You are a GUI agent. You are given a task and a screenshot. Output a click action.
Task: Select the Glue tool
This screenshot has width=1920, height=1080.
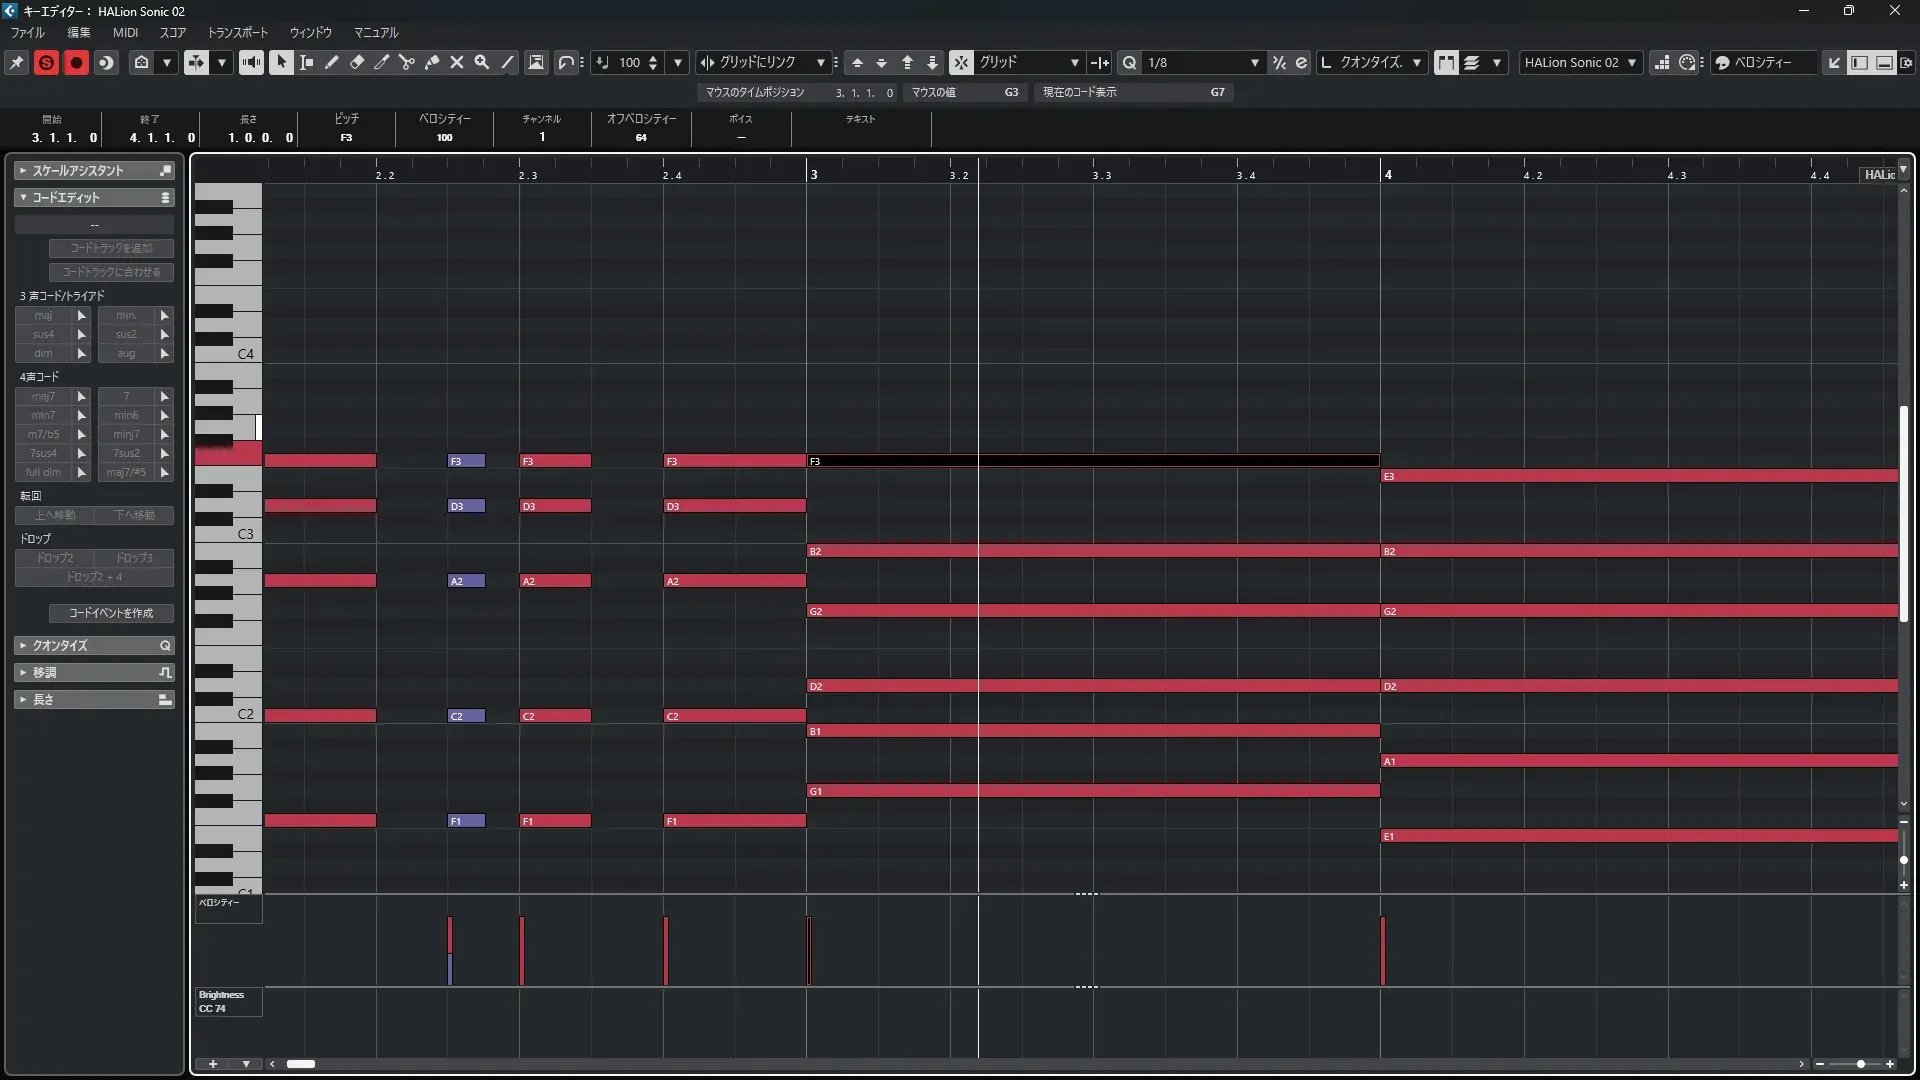pyautogui.click(x=432, y=62)
